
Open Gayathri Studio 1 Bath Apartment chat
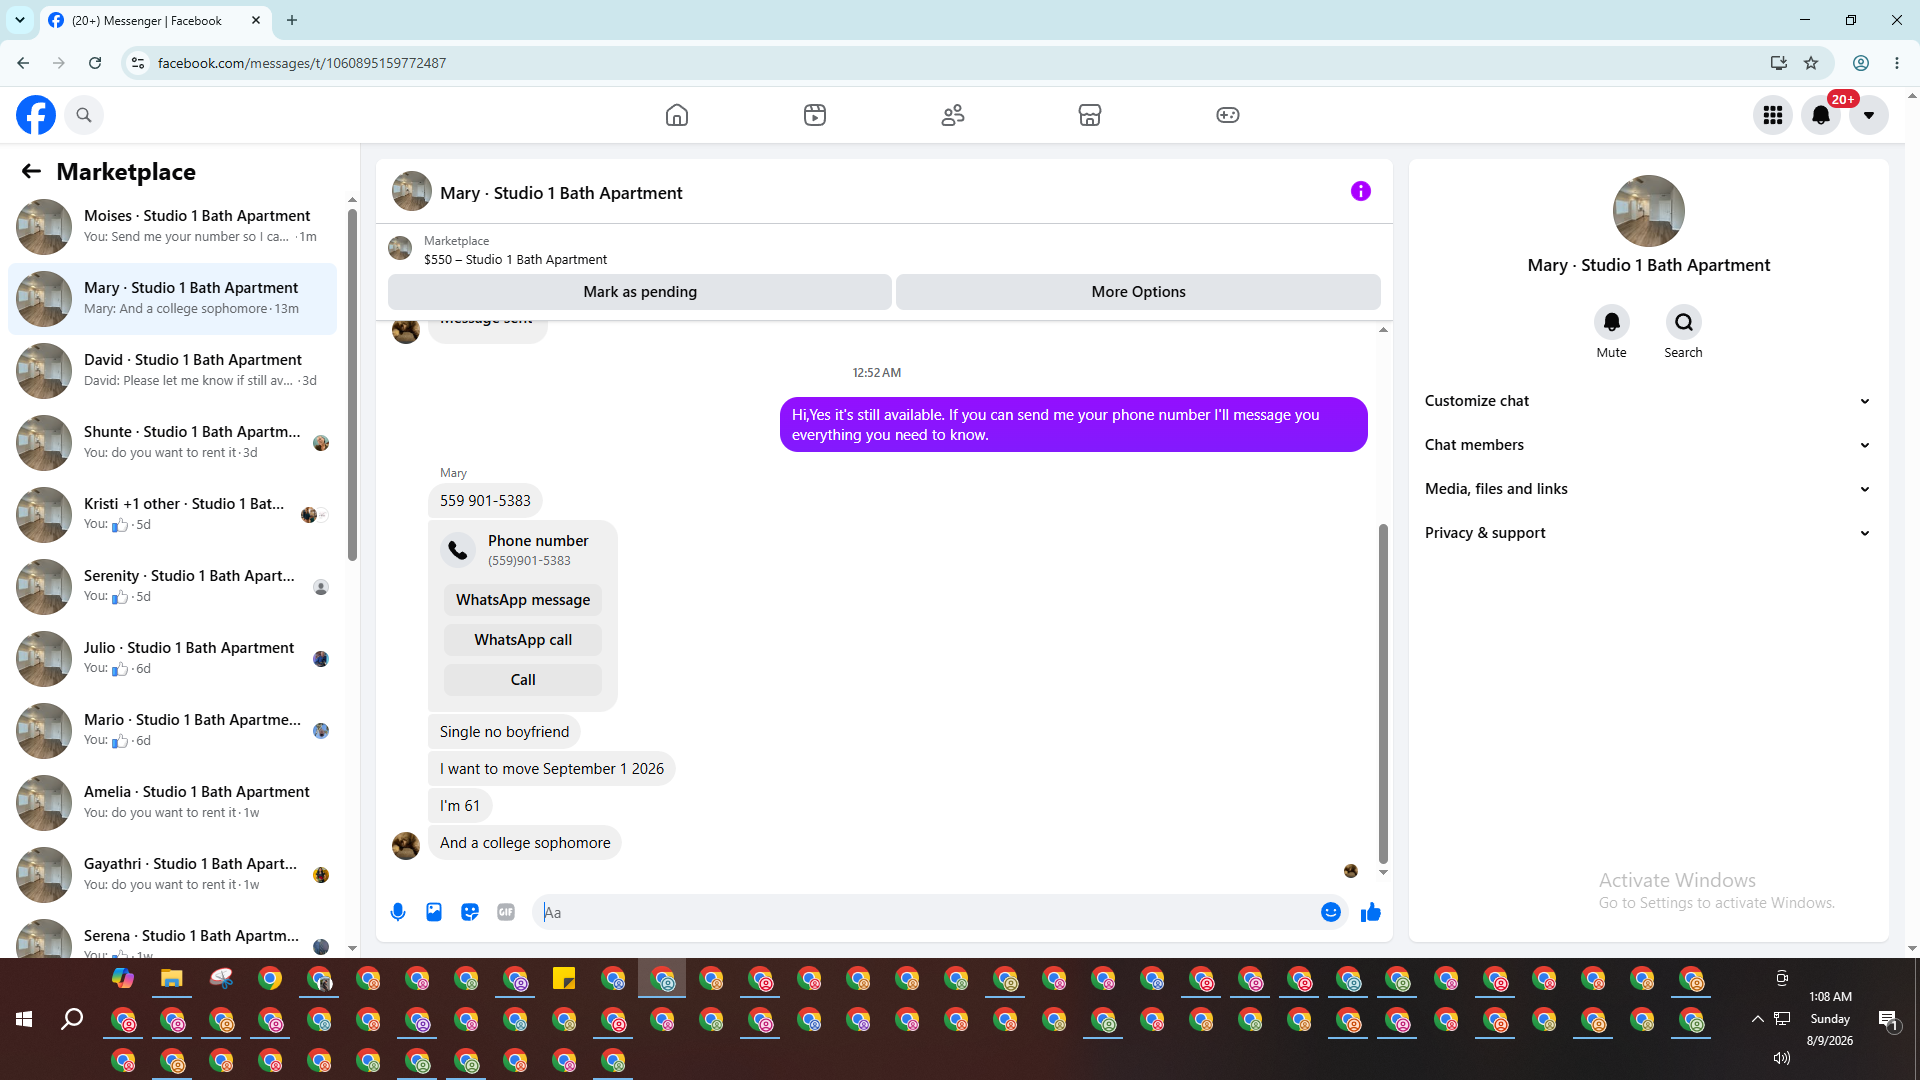point(172,874)
